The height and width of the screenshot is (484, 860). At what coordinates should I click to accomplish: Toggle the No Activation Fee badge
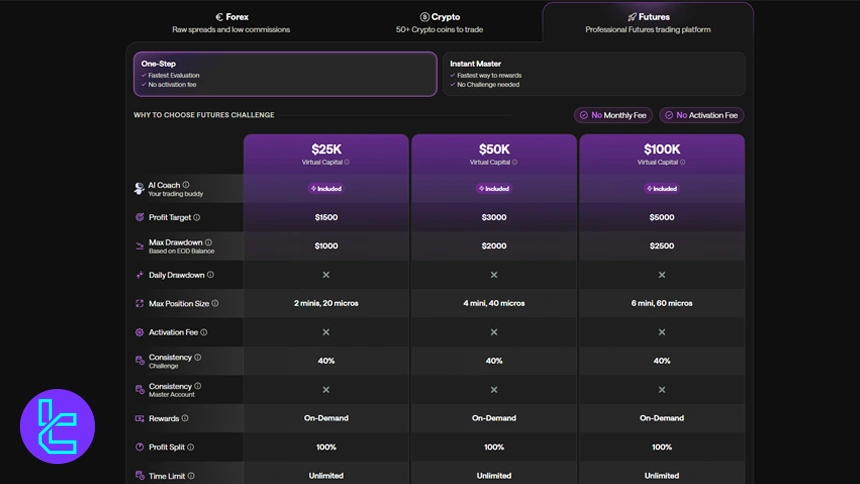(x=701, y=115)
